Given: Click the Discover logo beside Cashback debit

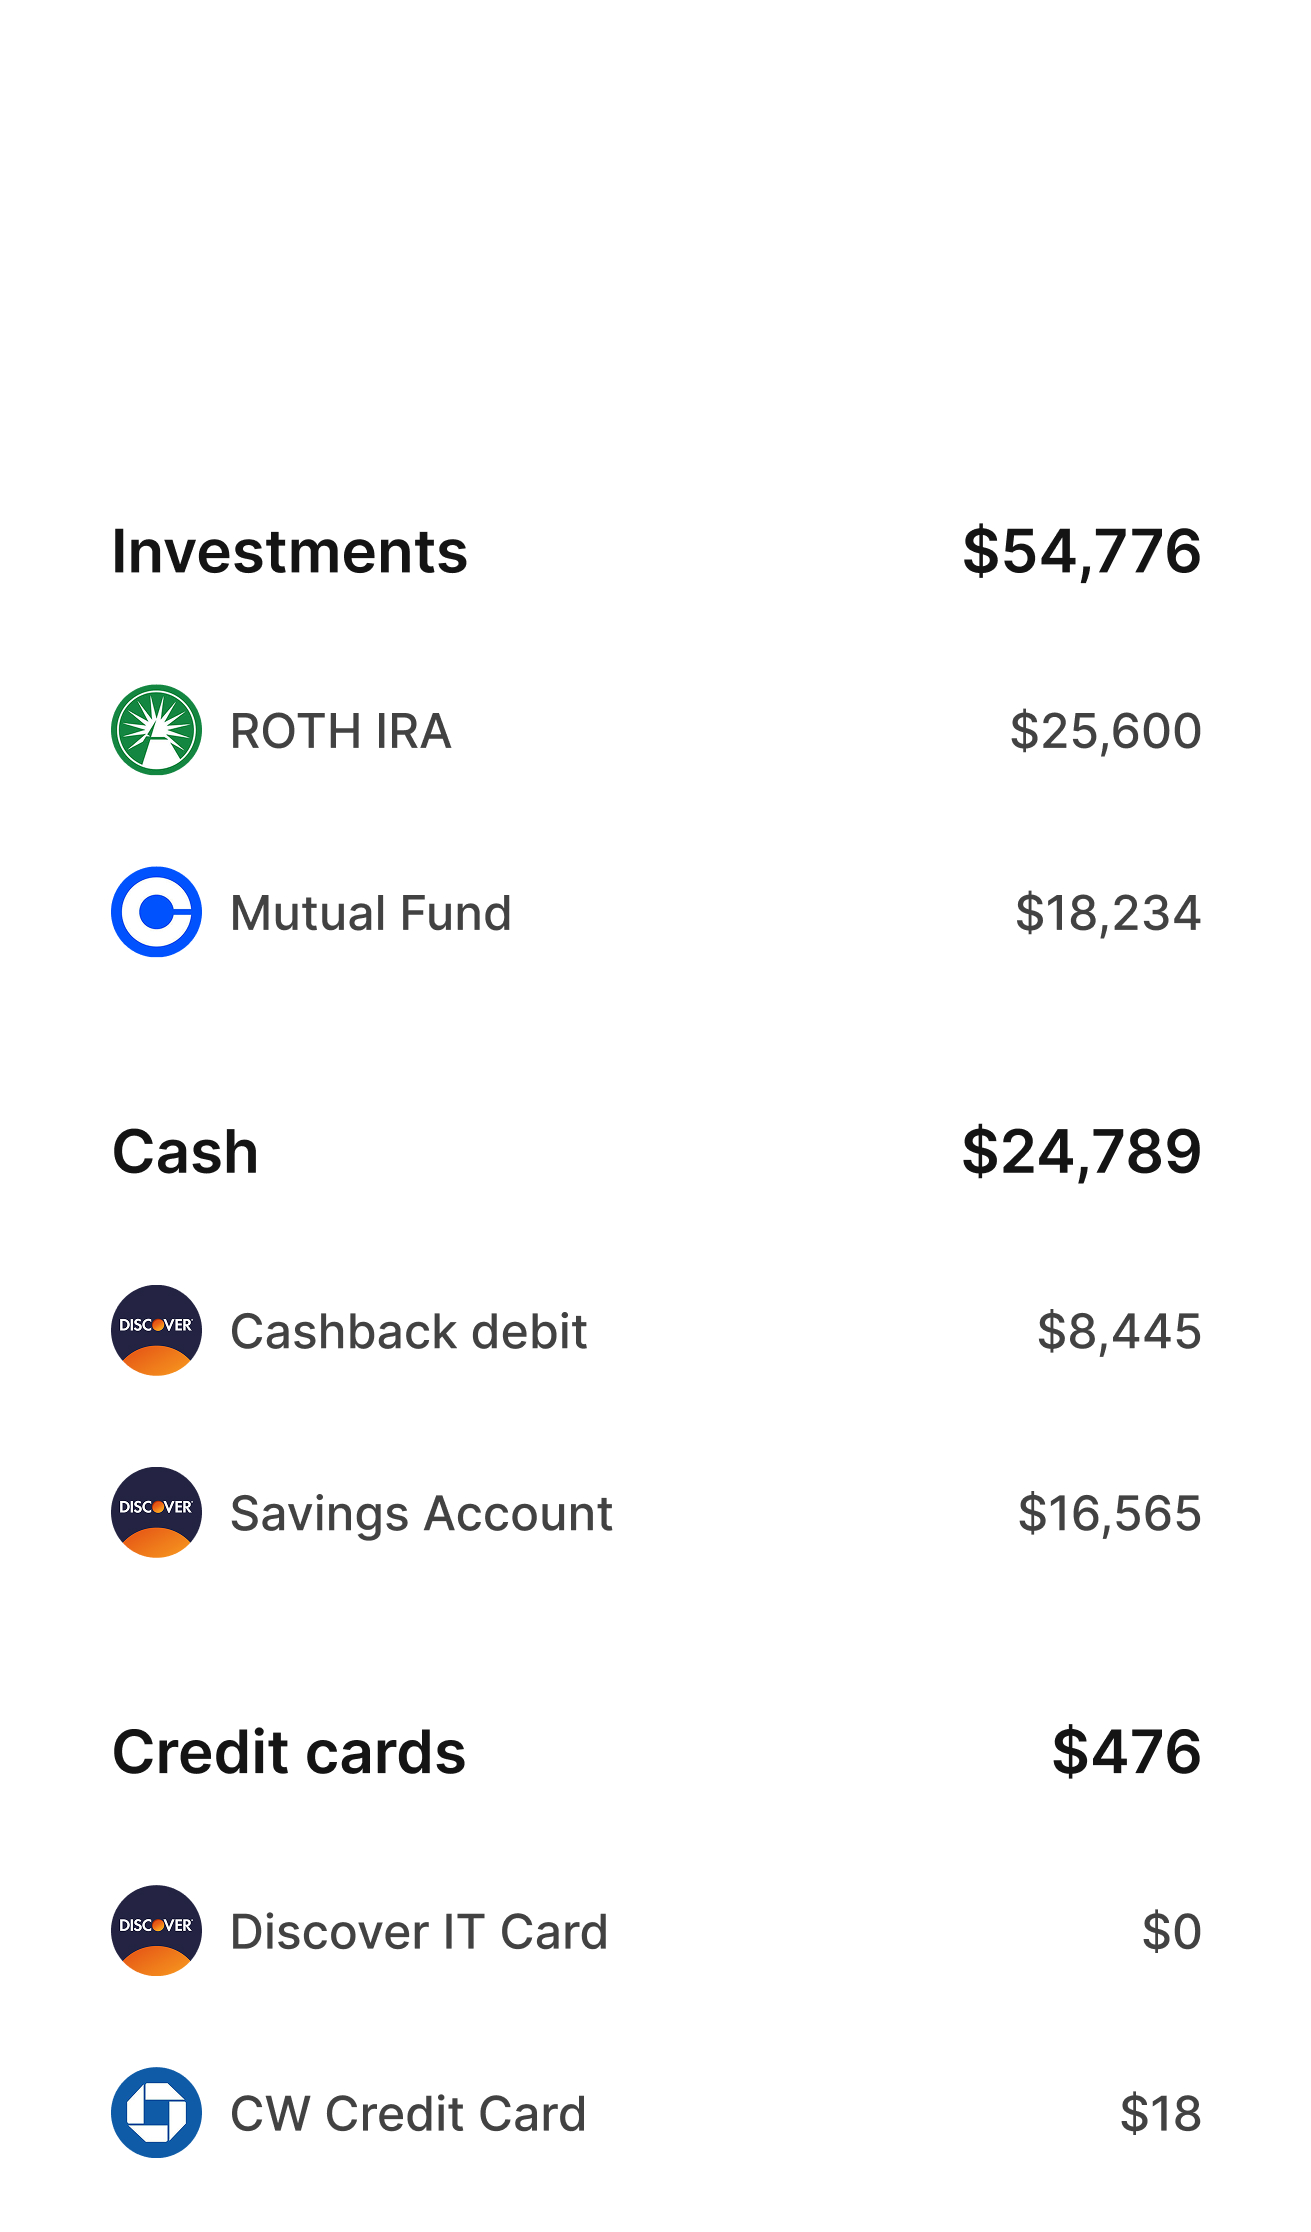Looking at the screenshot, I should (156, 1330).
